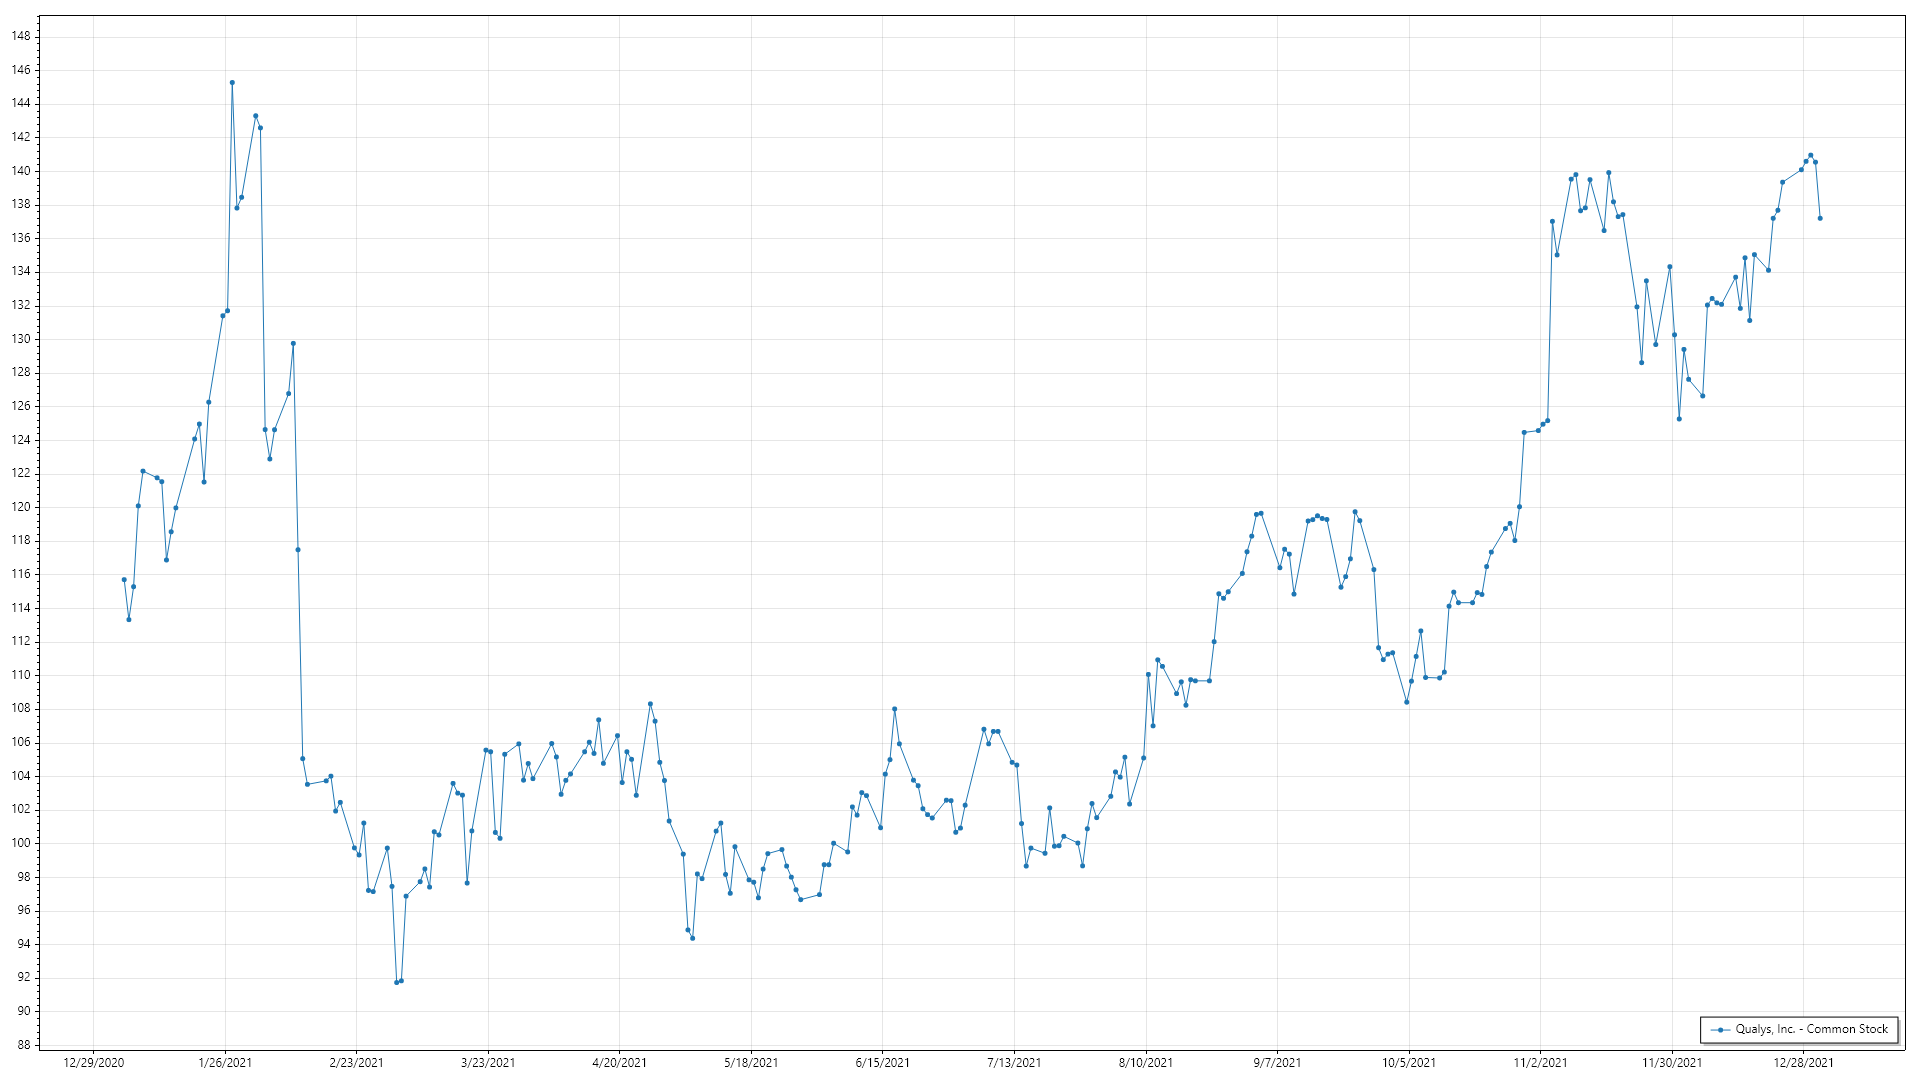Select the 12/29/2020 x-axis date label
This screenshot has height=1080, width=1920.
pyautogui.click(x=93, y=1063)
